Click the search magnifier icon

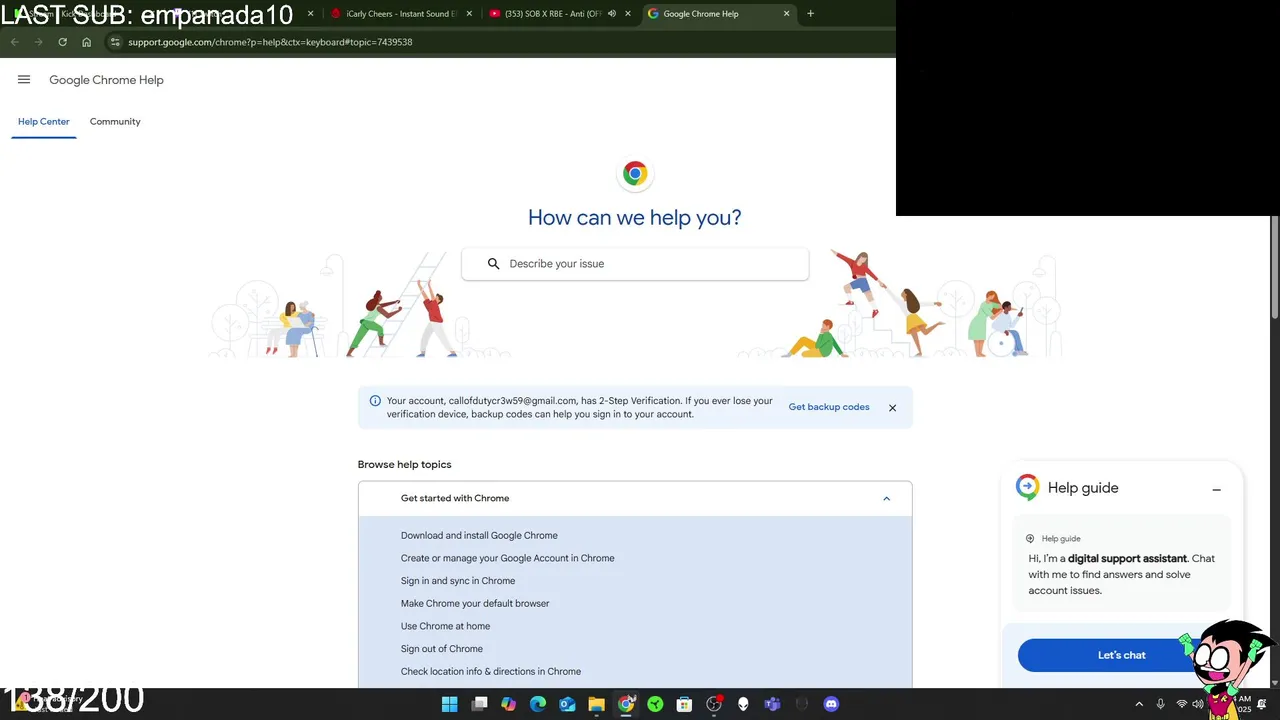point(493,264)
